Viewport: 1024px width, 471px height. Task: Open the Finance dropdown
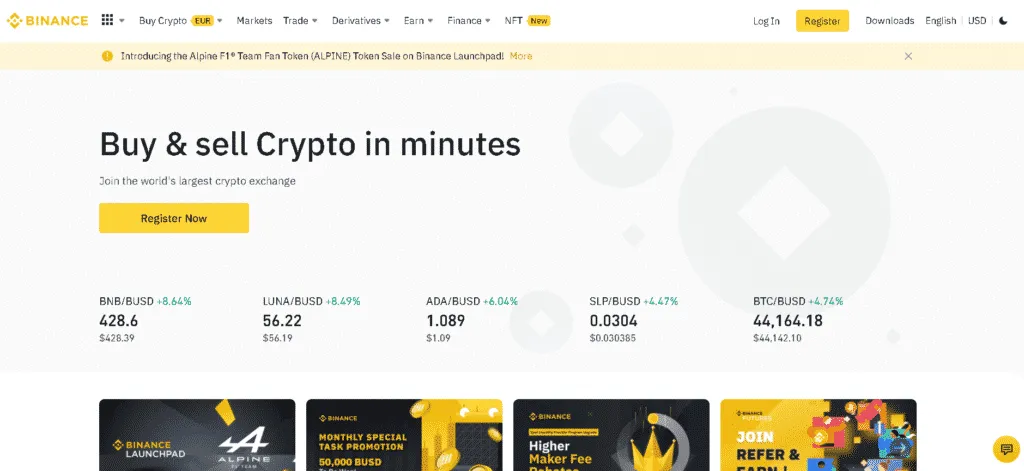click(x=469, y=21)
